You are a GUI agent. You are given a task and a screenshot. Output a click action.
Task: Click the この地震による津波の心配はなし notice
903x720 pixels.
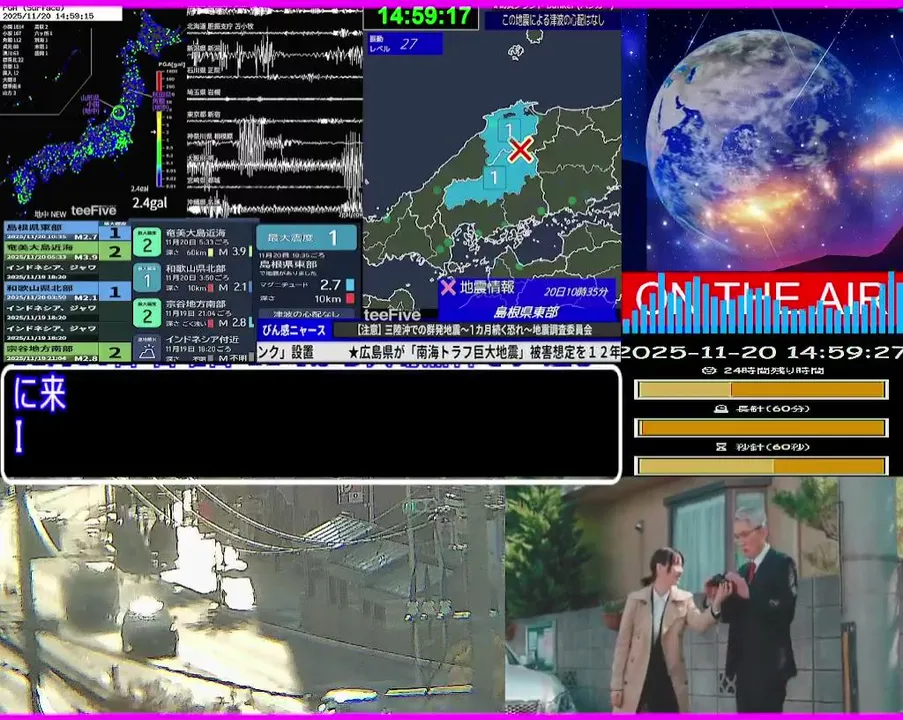tap(553, 20)
